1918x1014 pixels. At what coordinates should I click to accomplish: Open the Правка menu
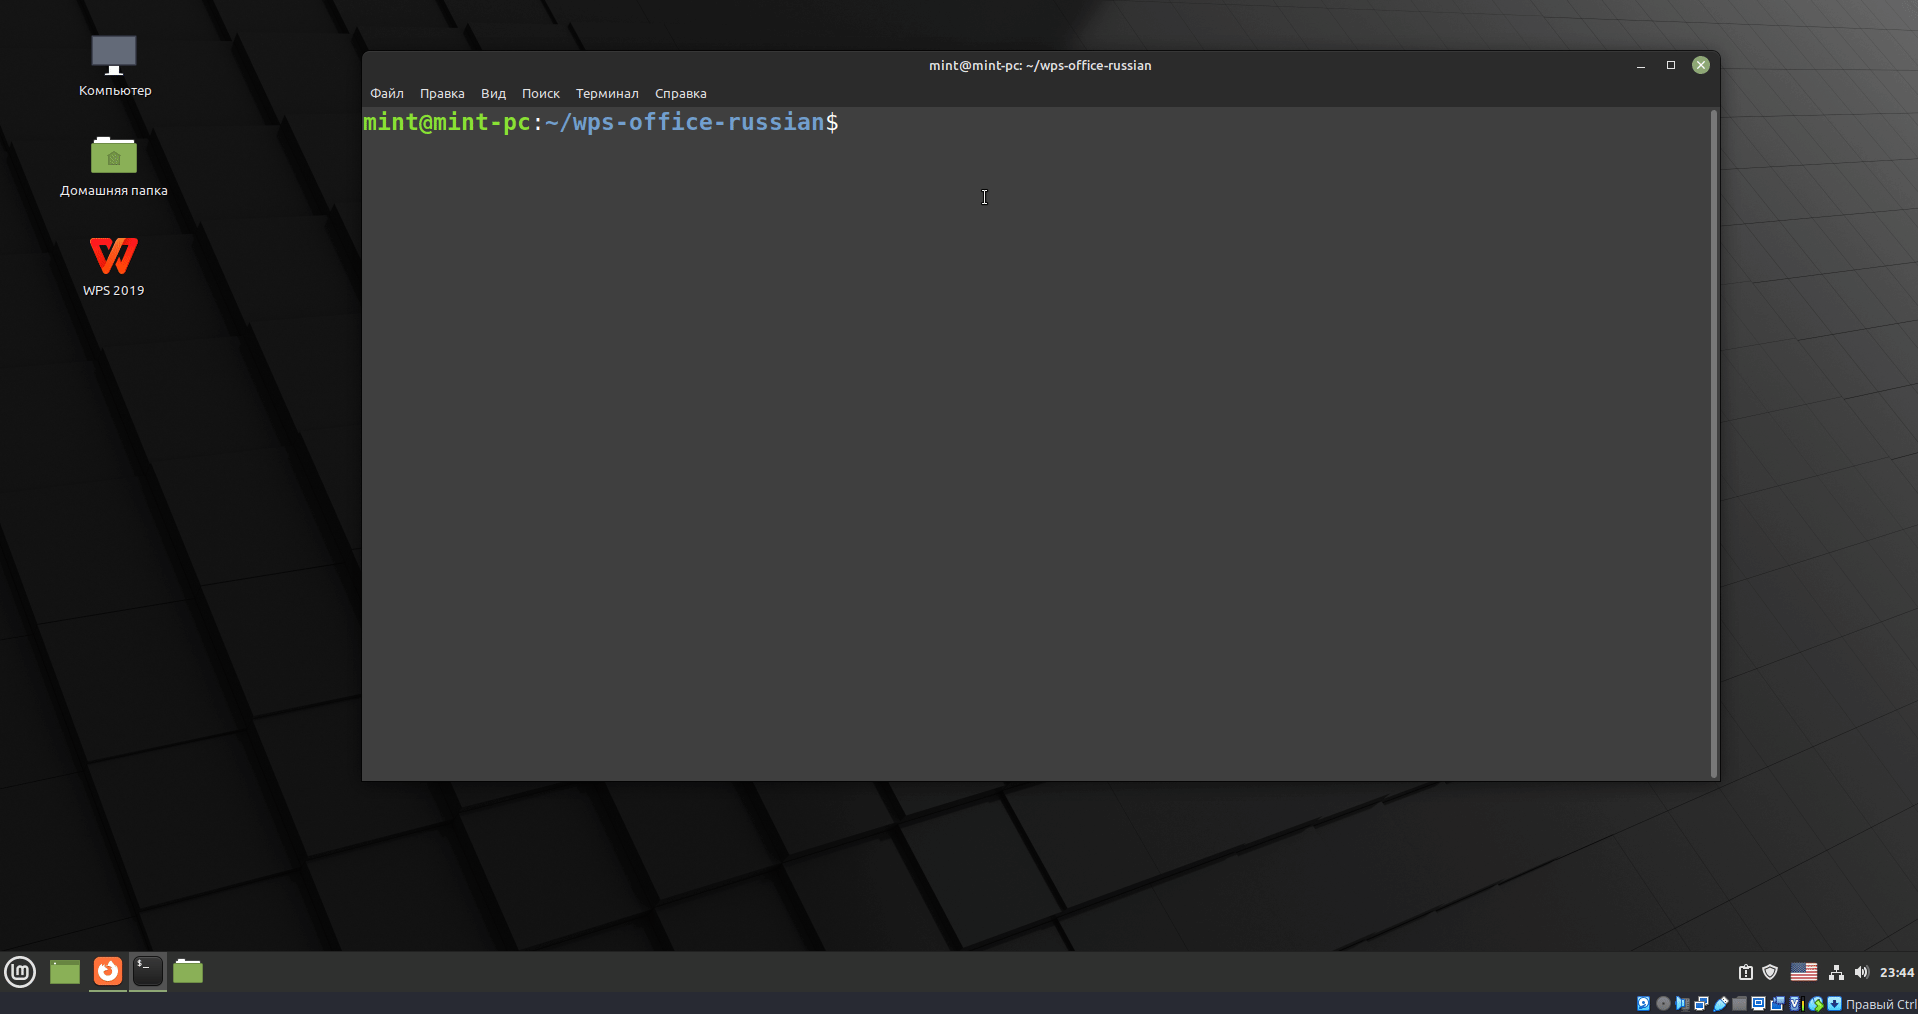(x=442, y=93)
